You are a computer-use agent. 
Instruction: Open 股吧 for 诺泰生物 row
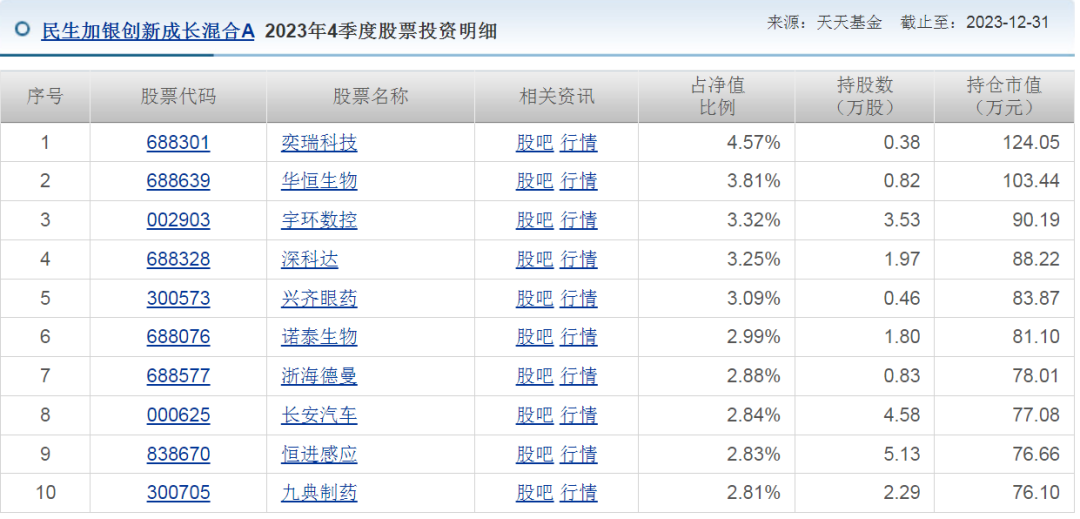click(534, 337)
